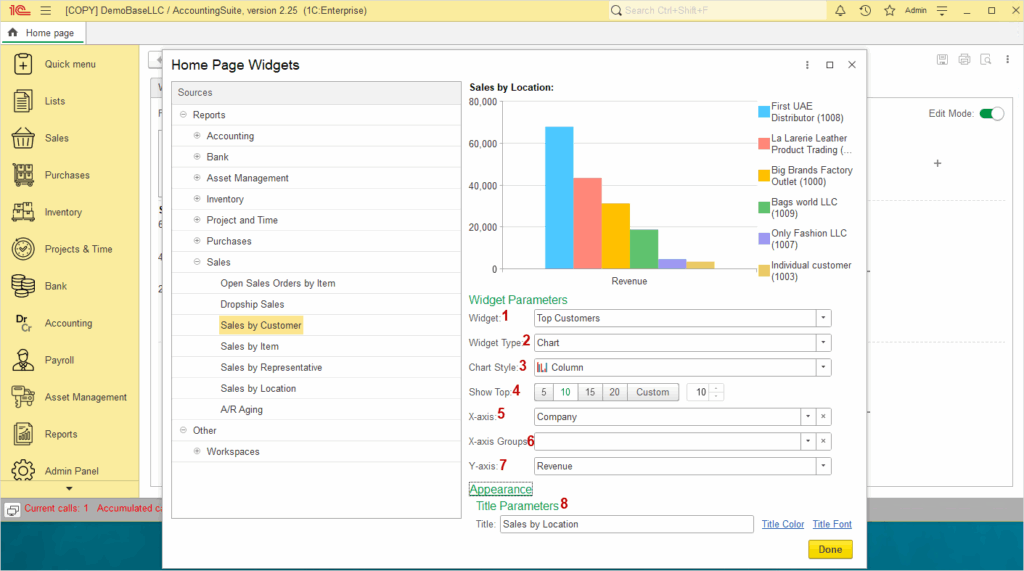Open the Title Font link

coord(832,524)
